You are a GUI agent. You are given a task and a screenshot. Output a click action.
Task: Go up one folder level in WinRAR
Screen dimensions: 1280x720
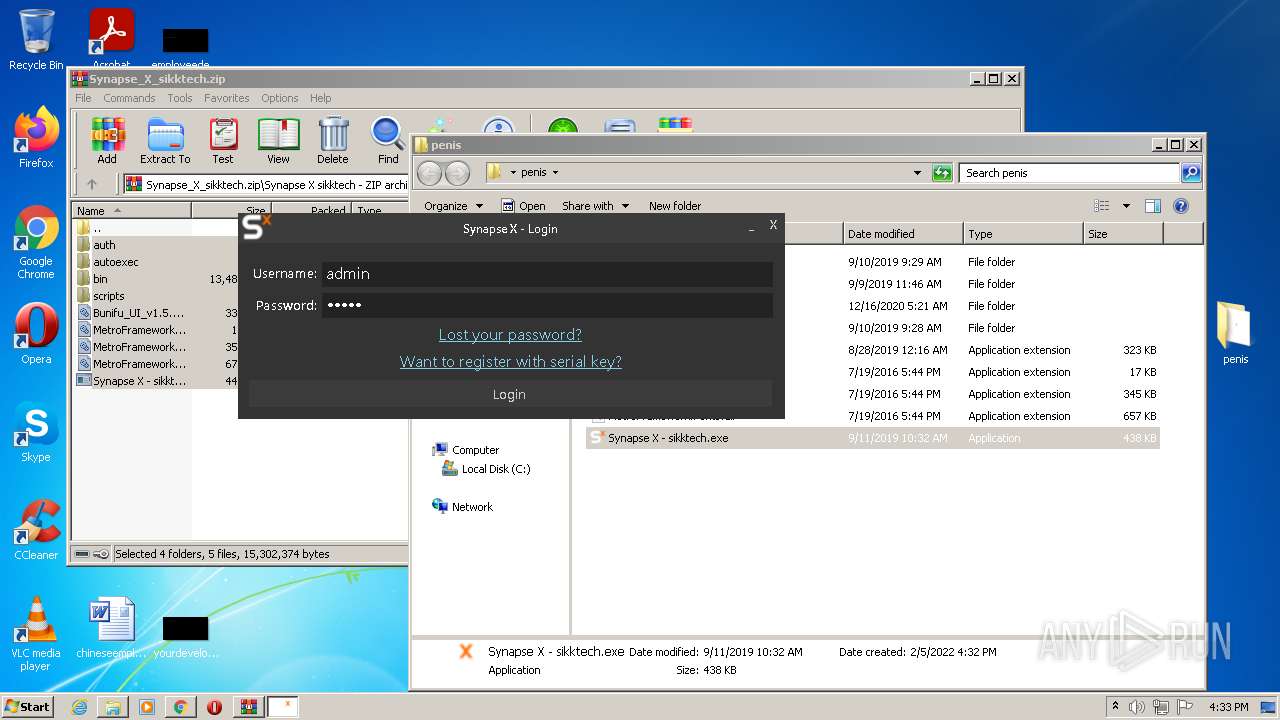click(92, 184)
